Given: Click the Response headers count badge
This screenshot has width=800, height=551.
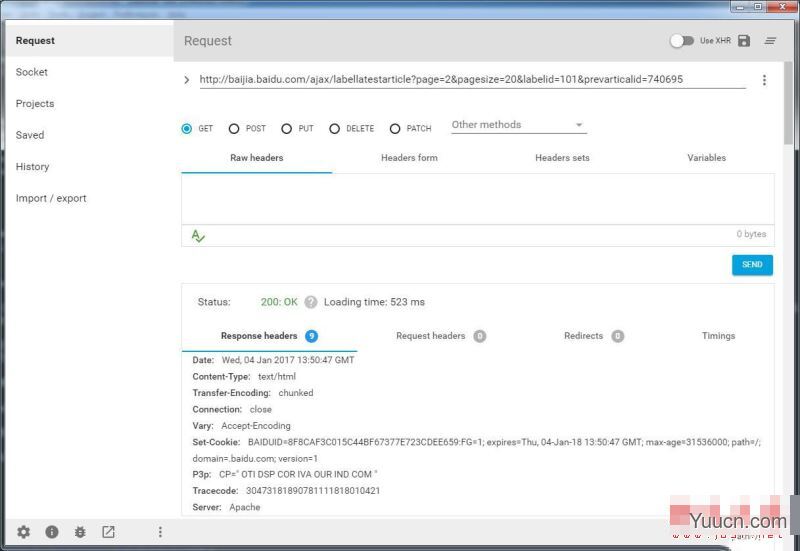Looking at the screenshot, I should tap(311, 336).
